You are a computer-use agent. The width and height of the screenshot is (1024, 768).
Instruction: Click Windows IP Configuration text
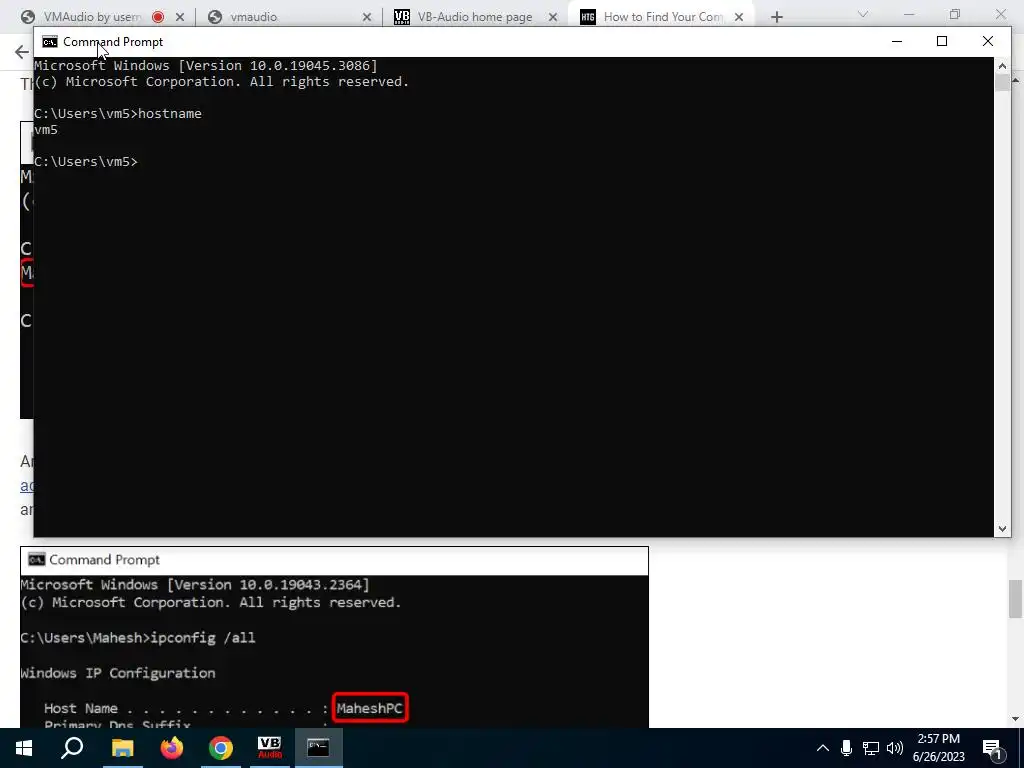[118, 673]
